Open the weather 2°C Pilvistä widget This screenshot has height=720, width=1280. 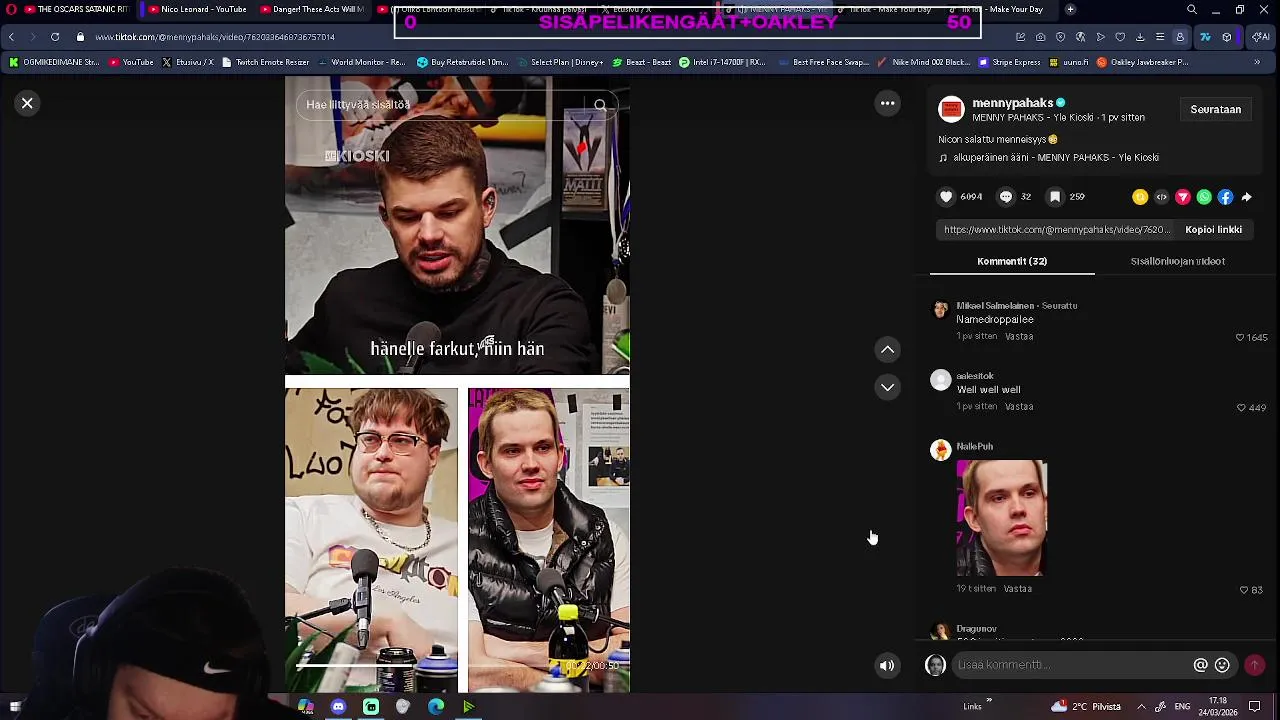tap(1086, 707)
